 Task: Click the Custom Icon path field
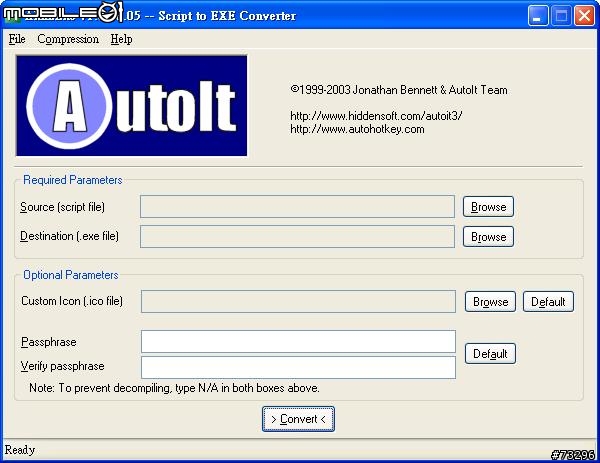[298, 301]
